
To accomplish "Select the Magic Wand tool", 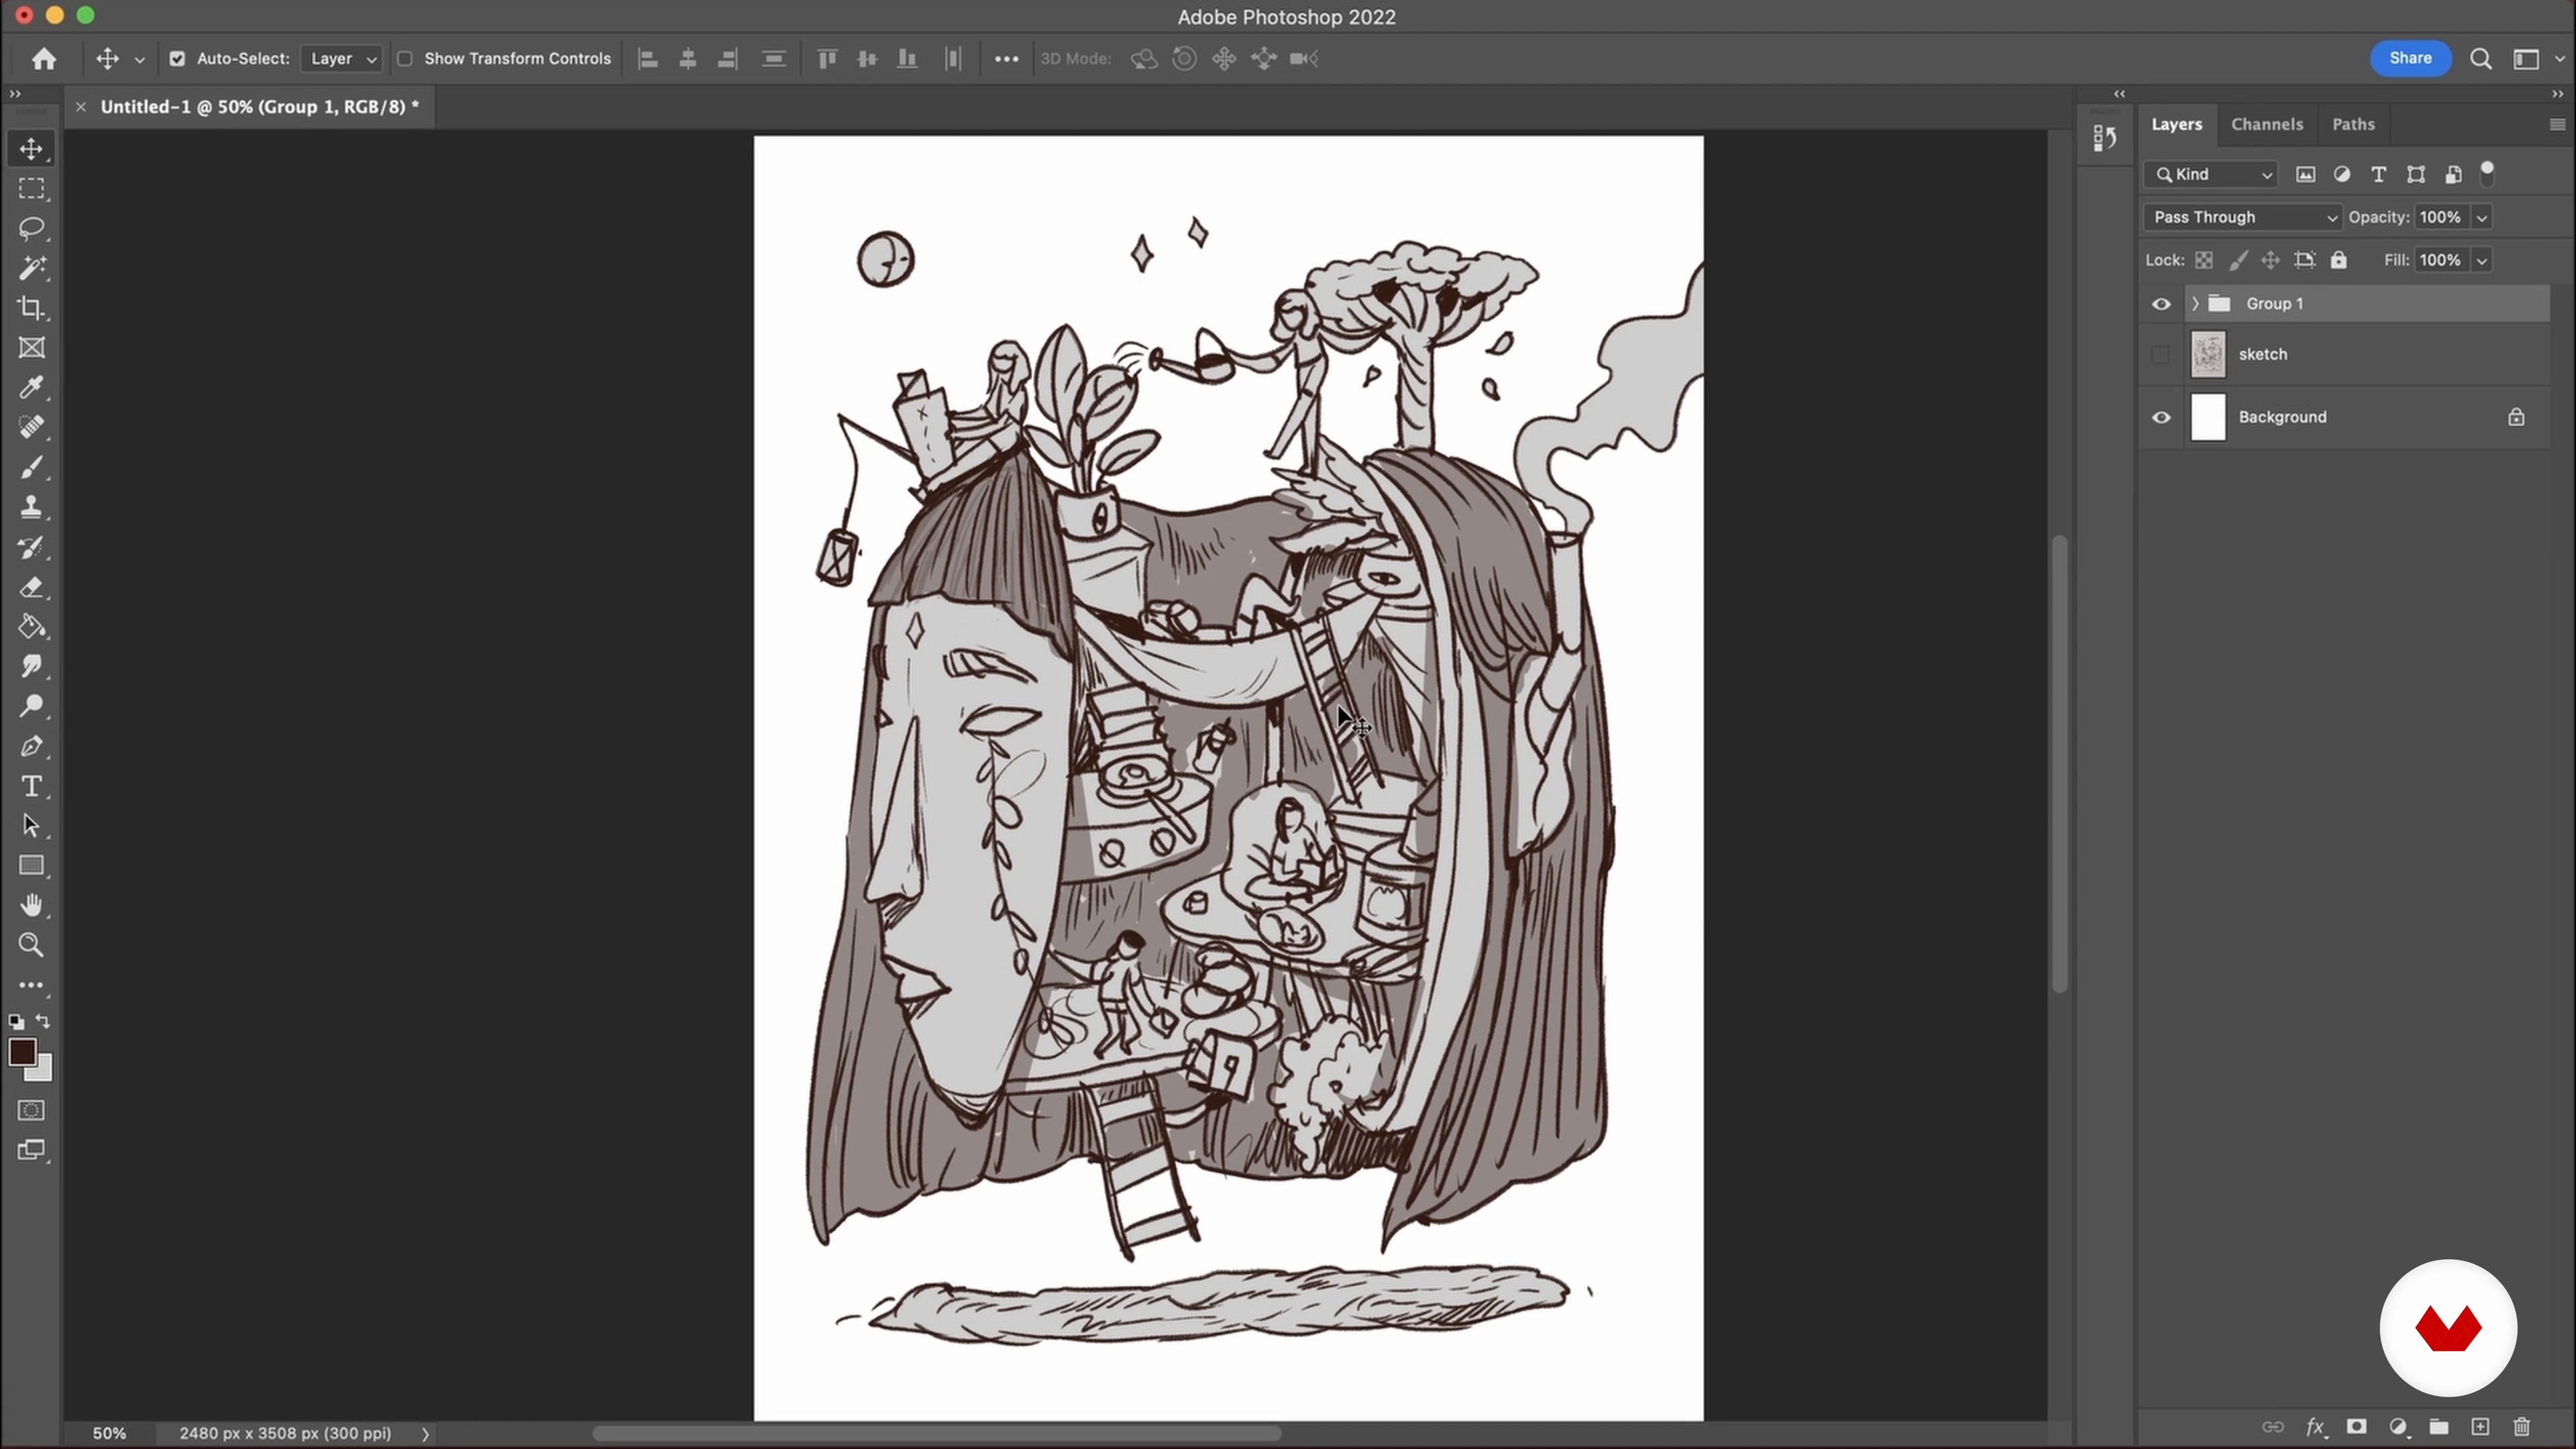I will click(x=31, y=268).
